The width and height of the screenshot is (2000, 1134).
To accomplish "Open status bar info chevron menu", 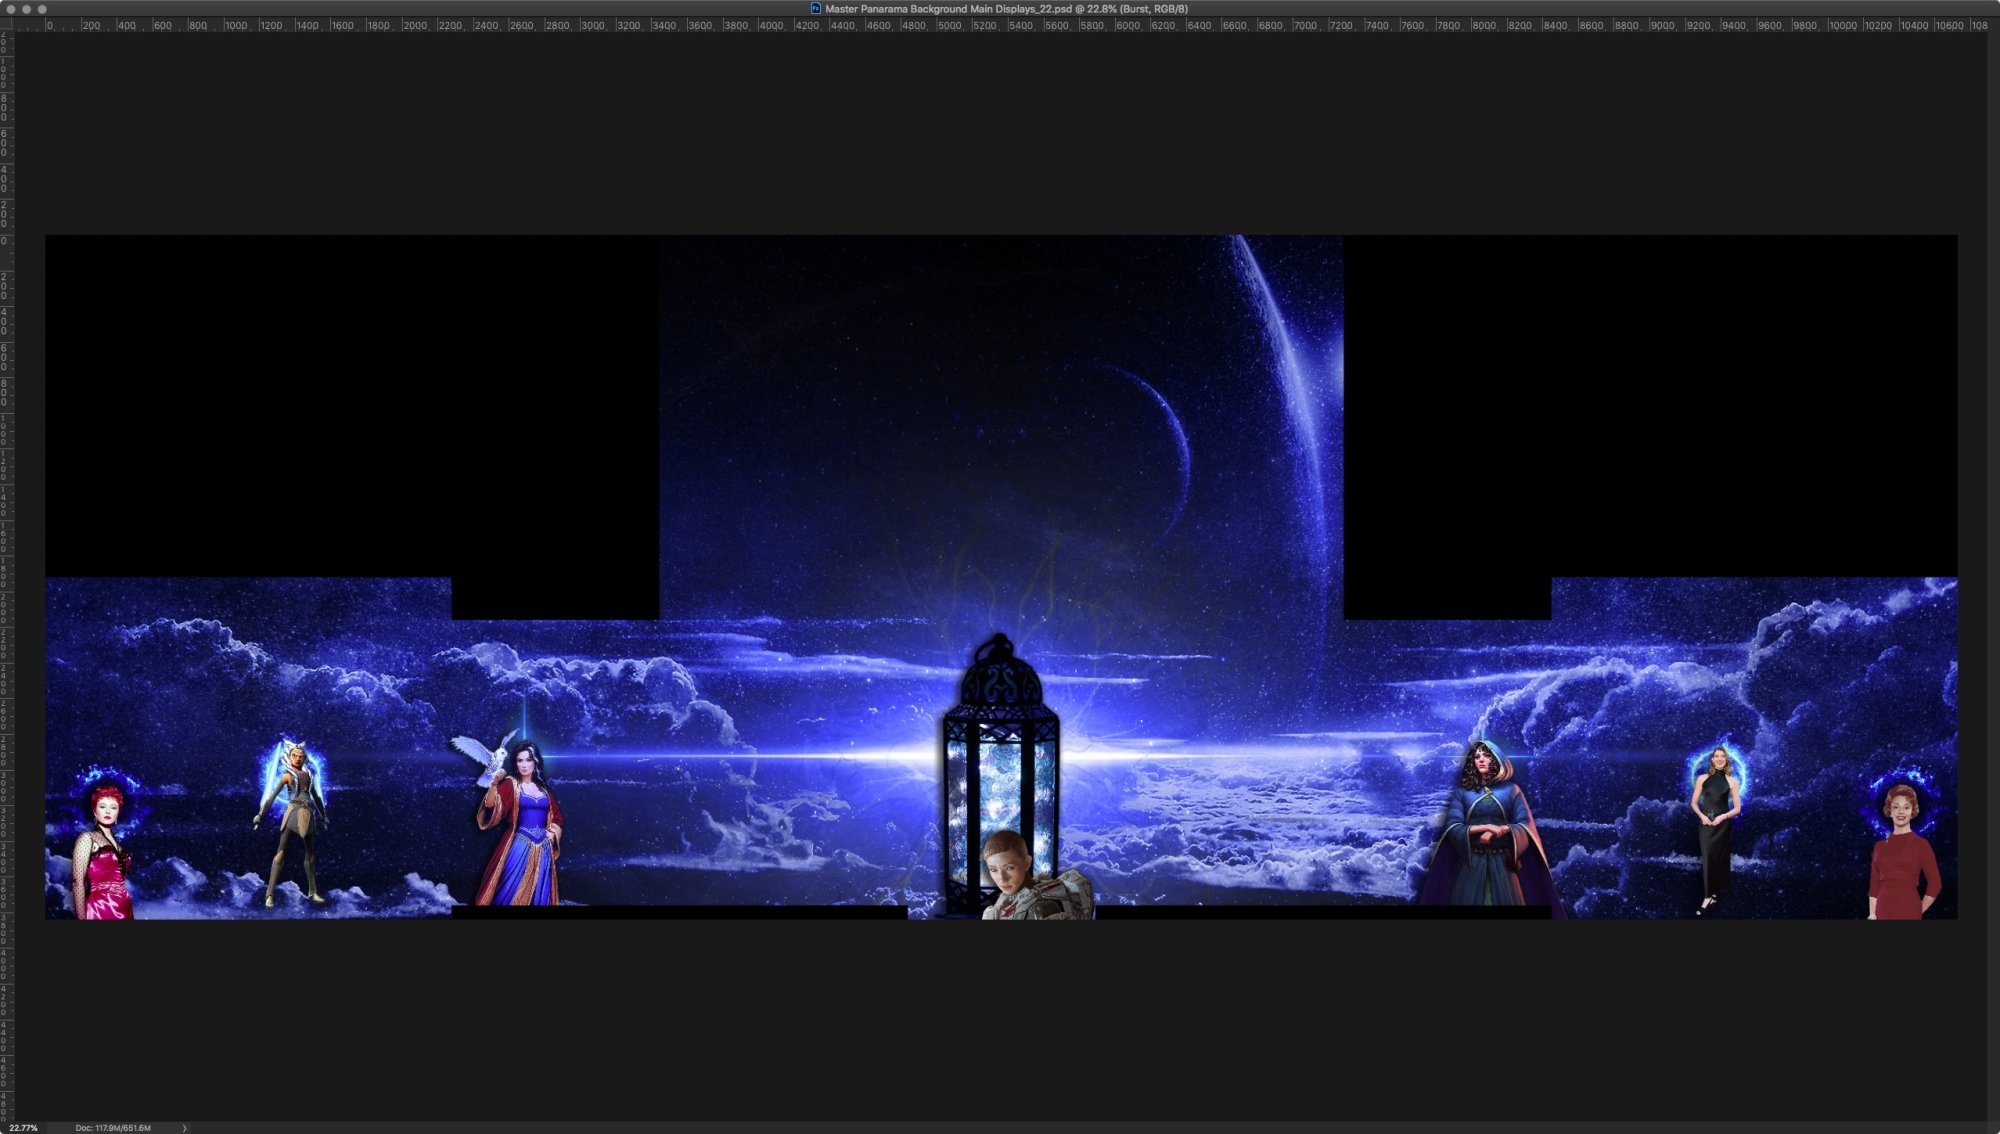I will pyautogui.click(x=185, y=1128).
